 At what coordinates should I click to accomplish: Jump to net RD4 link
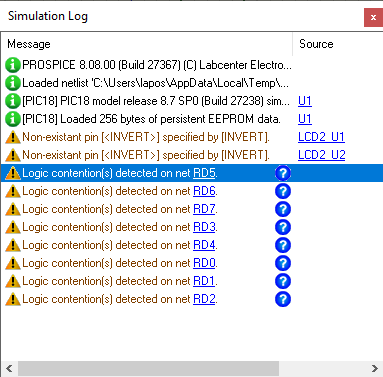(x=204, y=245)
